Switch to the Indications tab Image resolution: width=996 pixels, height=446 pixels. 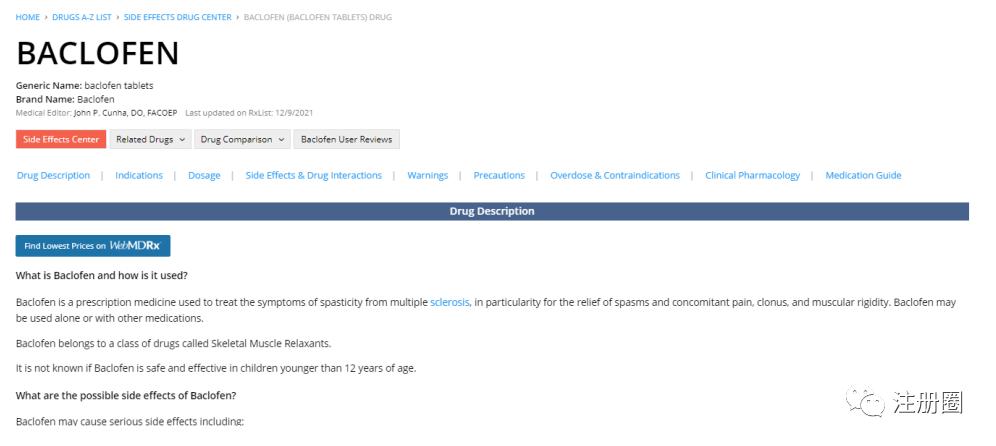[139, 176]
